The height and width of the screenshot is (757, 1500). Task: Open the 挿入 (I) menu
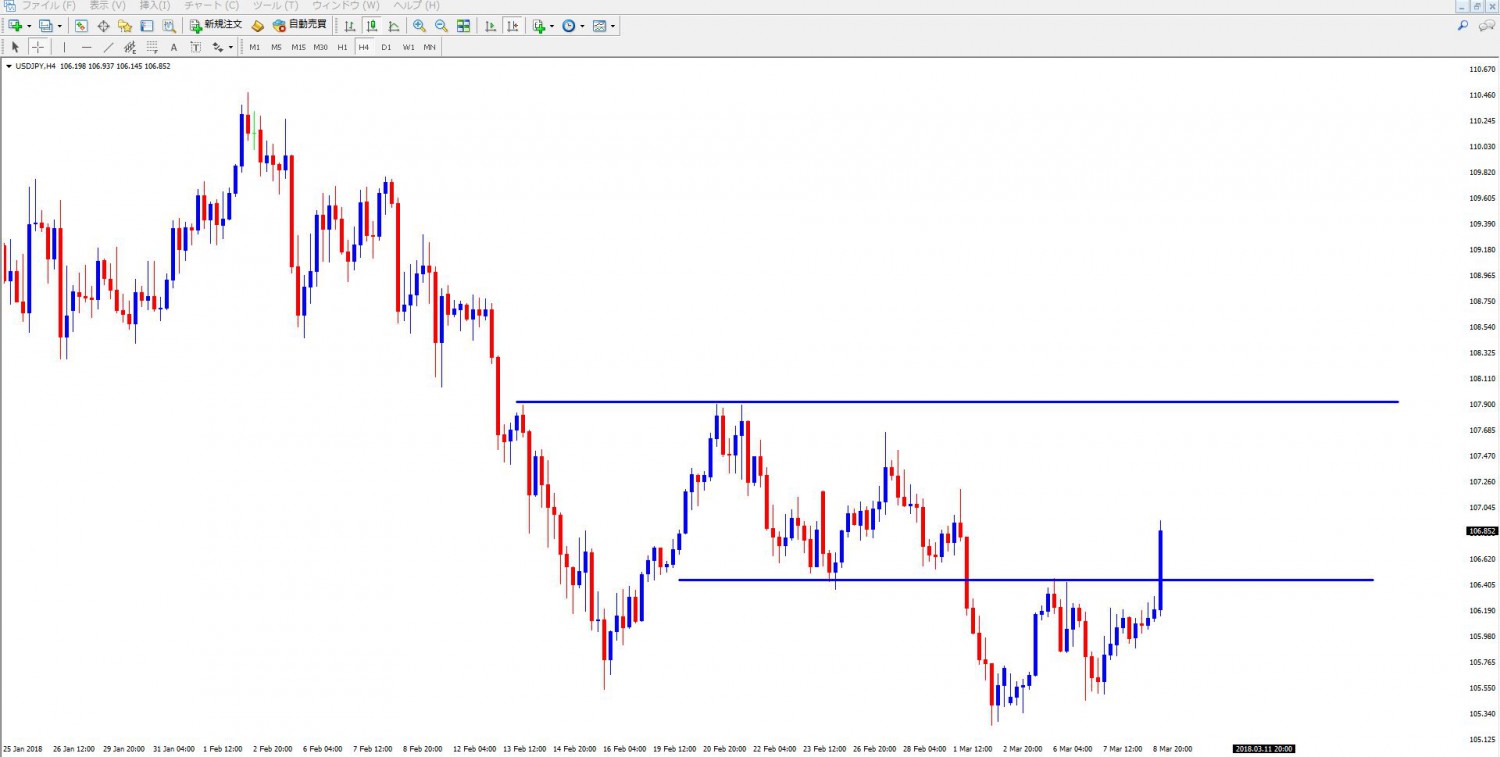[x=155, y=6]
